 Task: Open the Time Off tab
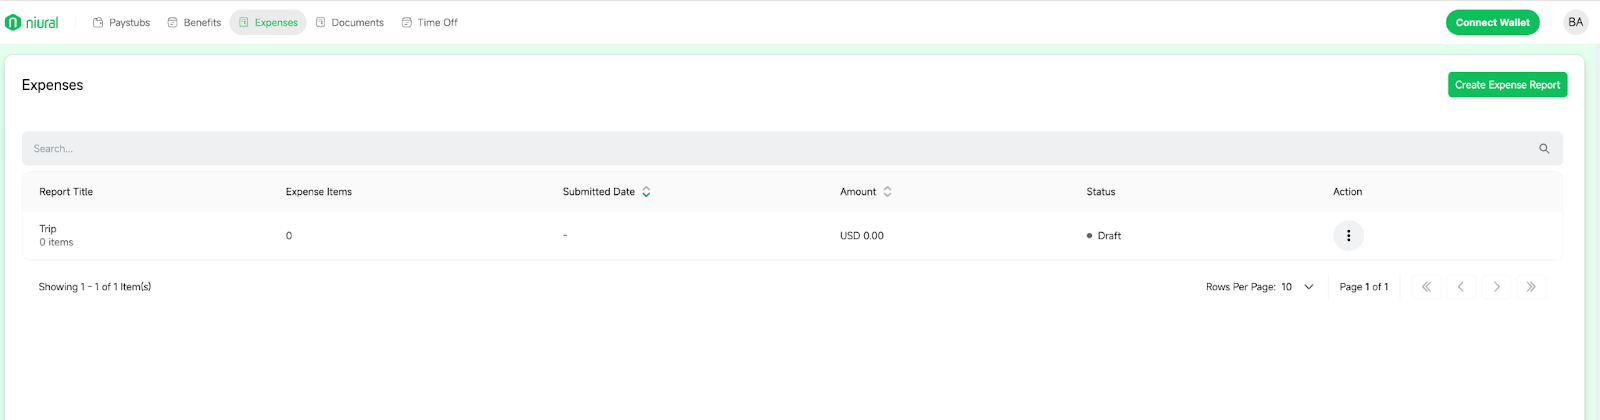pos(429,22)
